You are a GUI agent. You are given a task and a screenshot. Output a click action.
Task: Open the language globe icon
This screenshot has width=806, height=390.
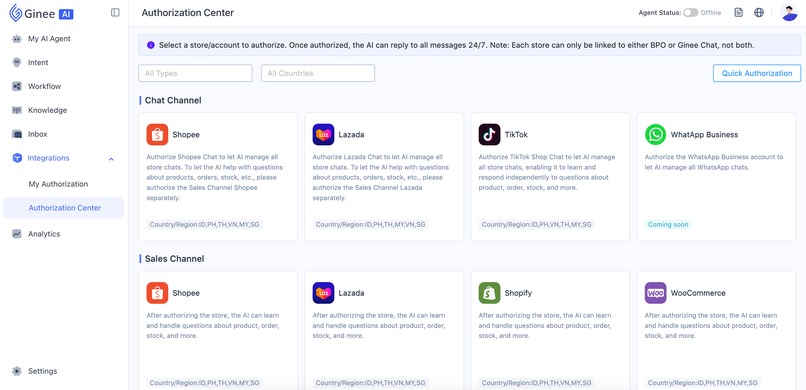(x=759, y=13)
